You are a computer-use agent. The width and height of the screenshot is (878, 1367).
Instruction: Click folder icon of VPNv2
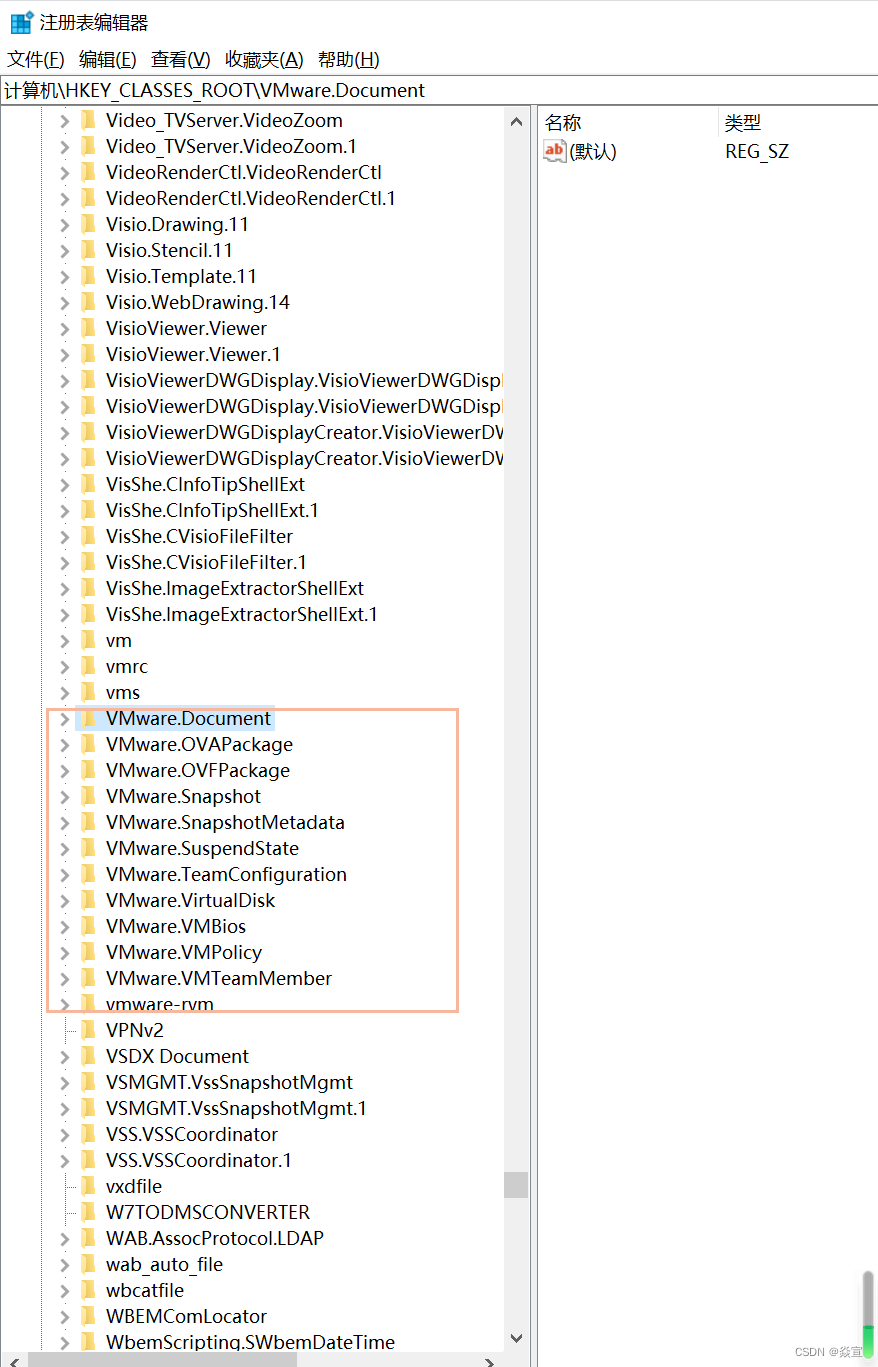point(88,1031)
